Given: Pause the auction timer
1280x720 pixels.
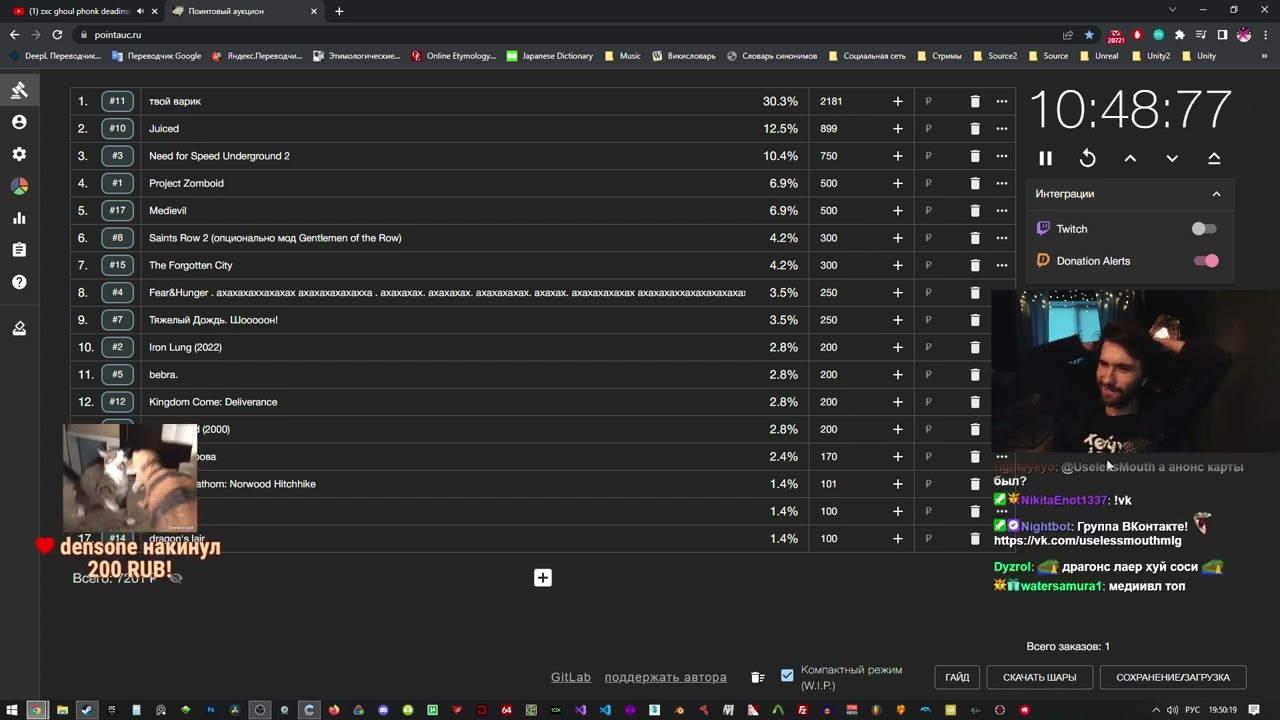Looking at the screenshot, I should [x=1045, y=158].
